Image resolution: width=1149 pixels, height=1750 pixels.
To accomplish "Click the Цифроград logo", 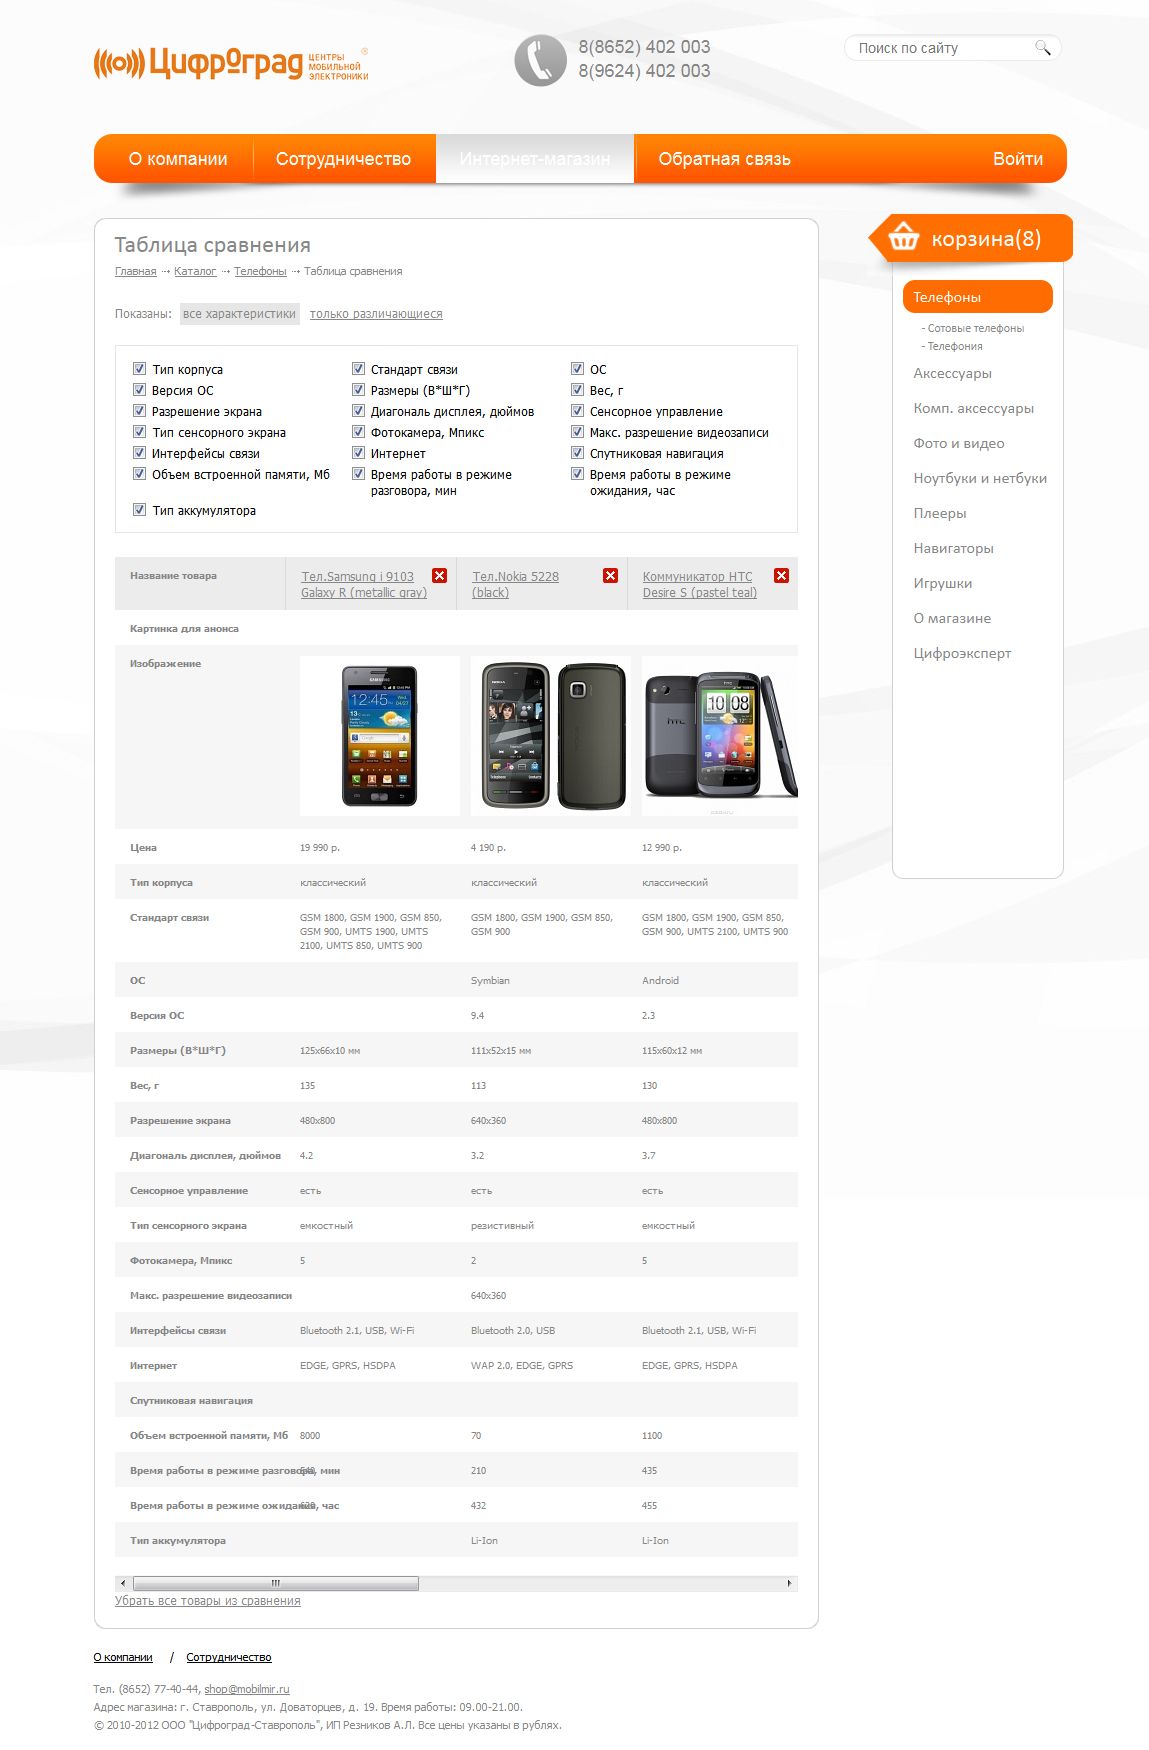I will coord(231,63).
